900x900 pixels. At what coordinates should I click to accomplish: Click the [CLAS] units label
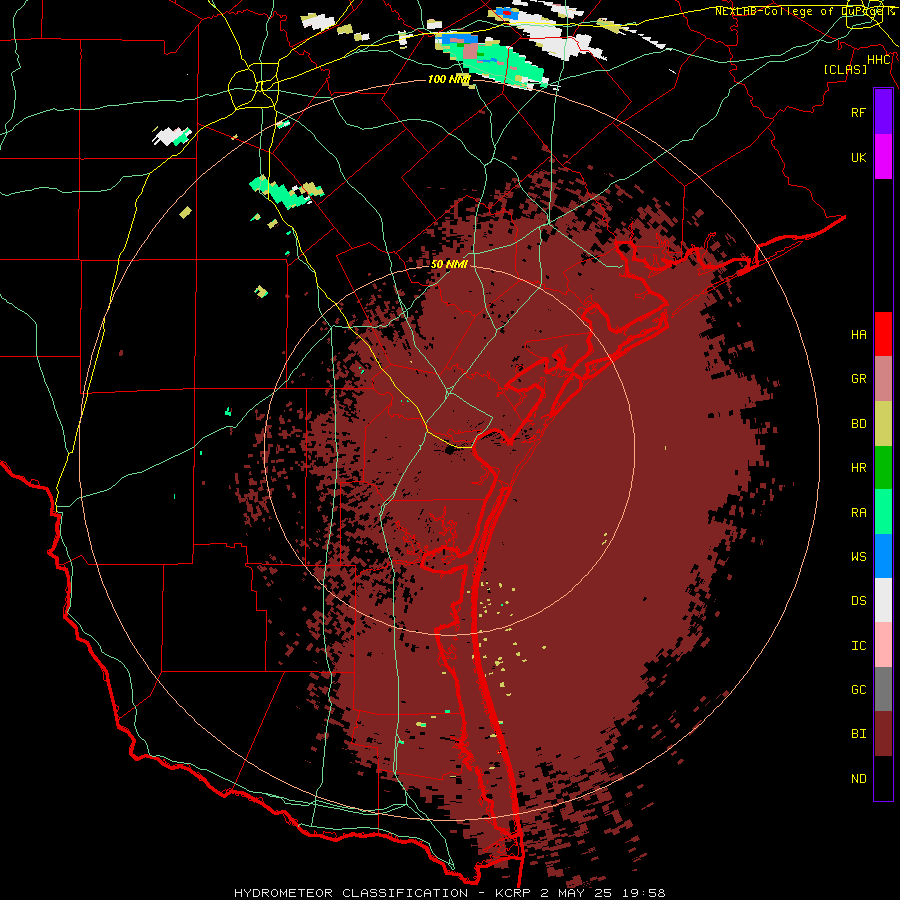(845, 69)
